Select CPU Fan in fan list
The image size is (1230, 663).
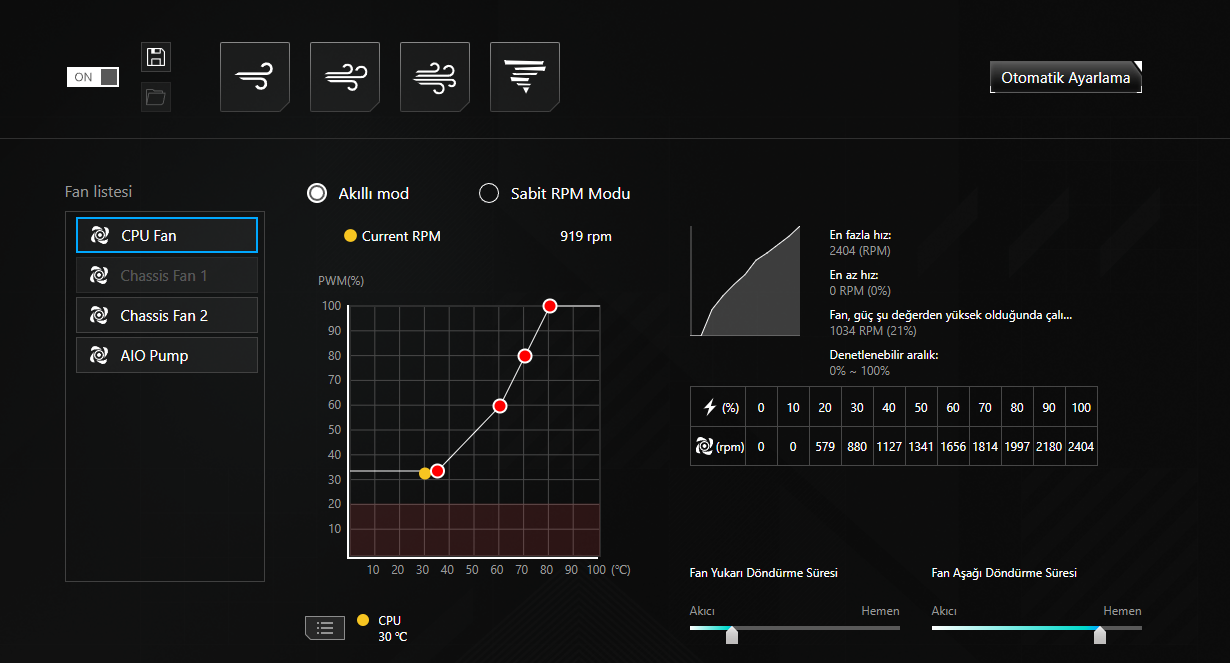click(167, 235)
